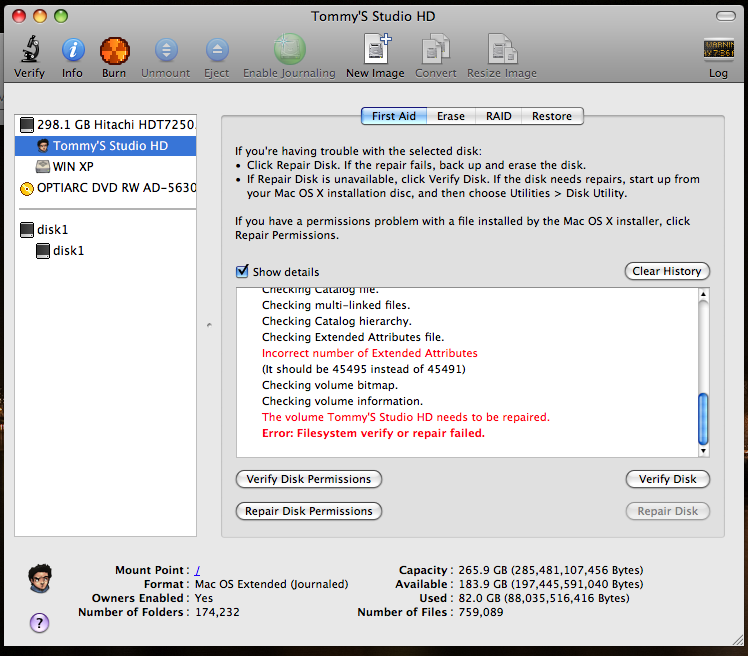Click 'The volume Tommy'S Studio HD needs to be repaired.'
The image size is (748, 656).
point(406,417)
